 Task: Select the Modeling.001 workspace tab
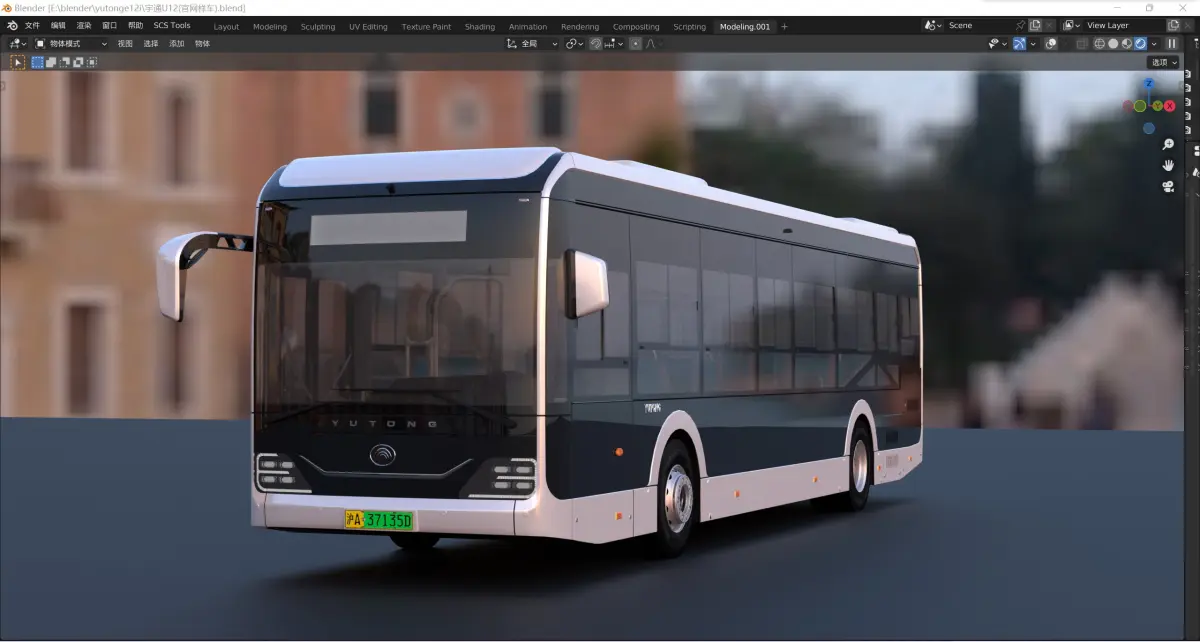click(745, 27)
